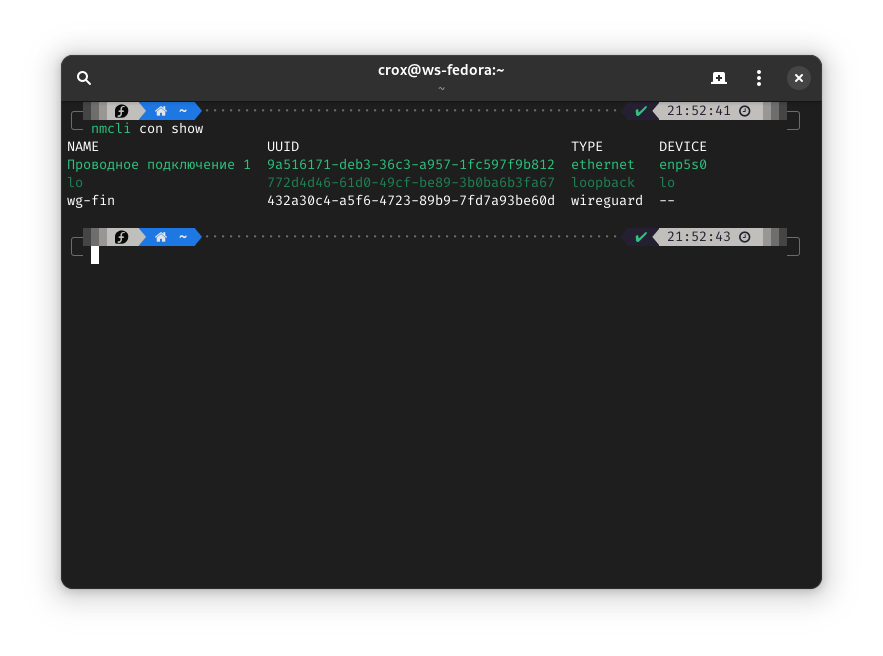Click the DEVICE column header

pos(683,147)
